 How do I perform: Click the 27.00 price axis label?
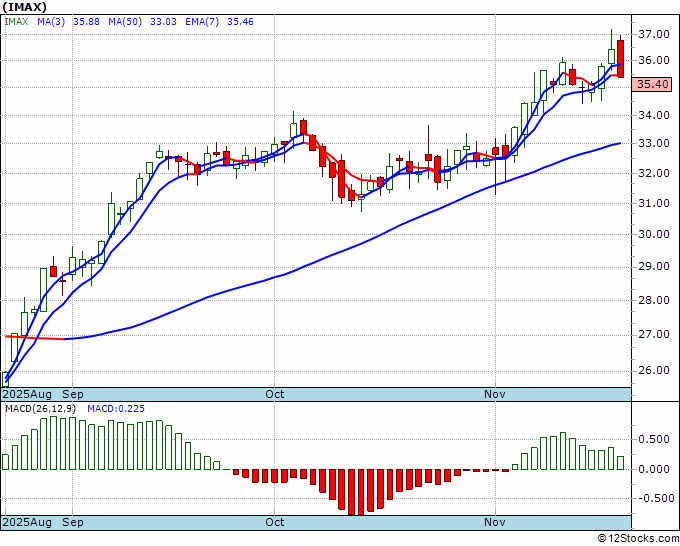coord(654,334)
